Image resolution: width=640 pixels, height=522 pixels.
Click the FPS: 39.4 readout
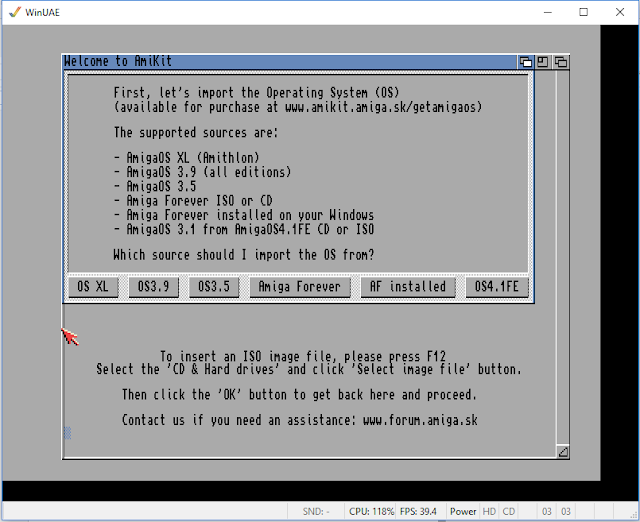pyautogui.click(x=418, y=511)
